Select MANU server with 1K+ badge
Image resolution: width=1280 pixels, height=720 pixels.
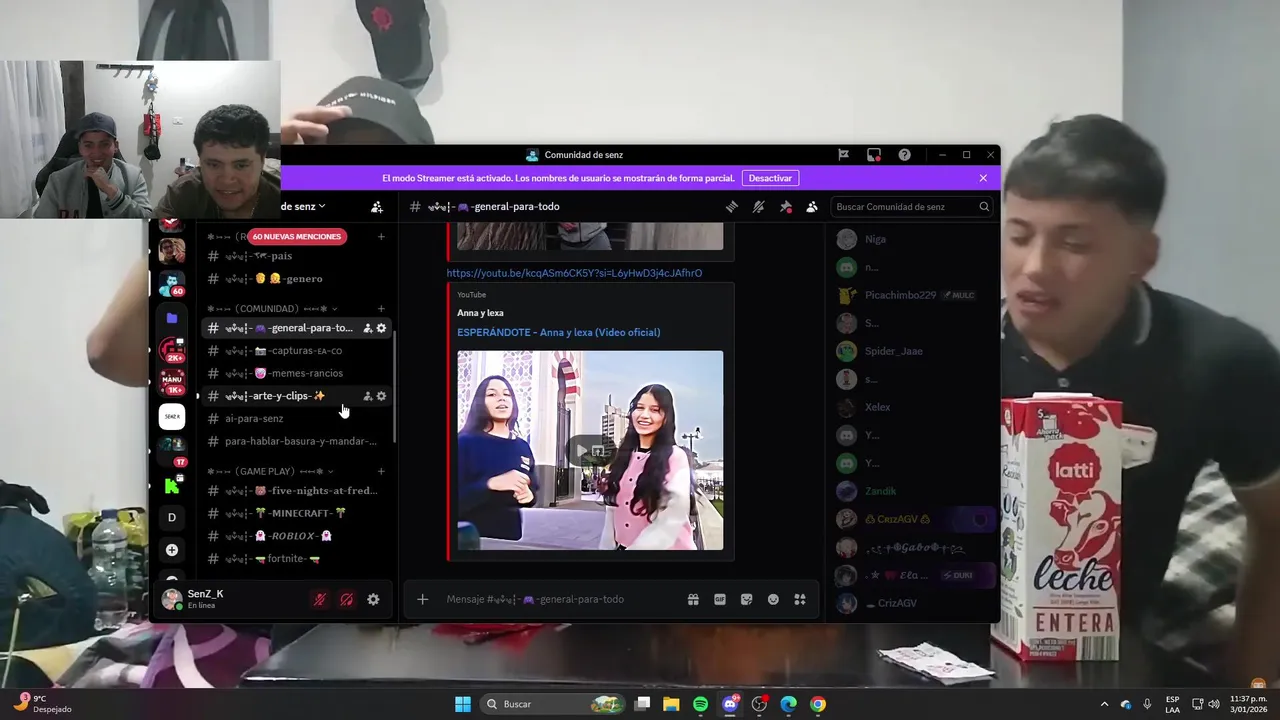tap(172, 383)
